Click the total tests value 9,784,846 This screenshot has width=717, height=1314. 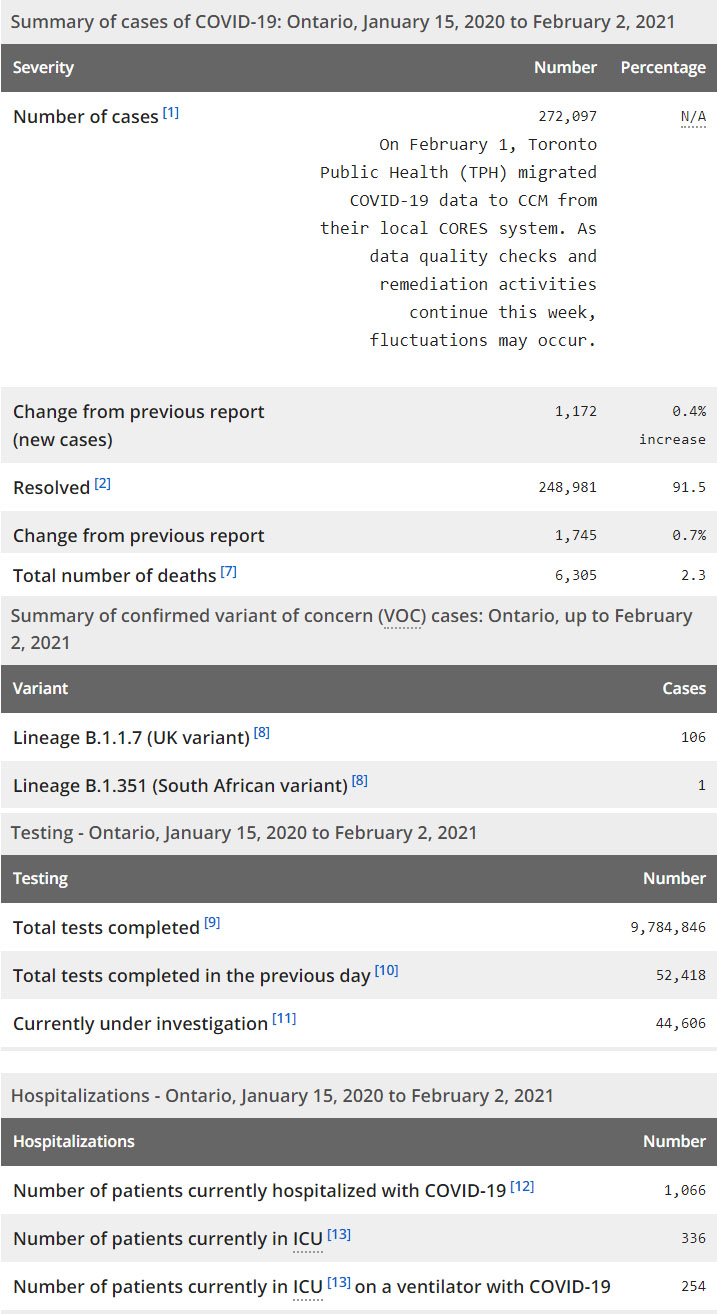click(668, 928)
